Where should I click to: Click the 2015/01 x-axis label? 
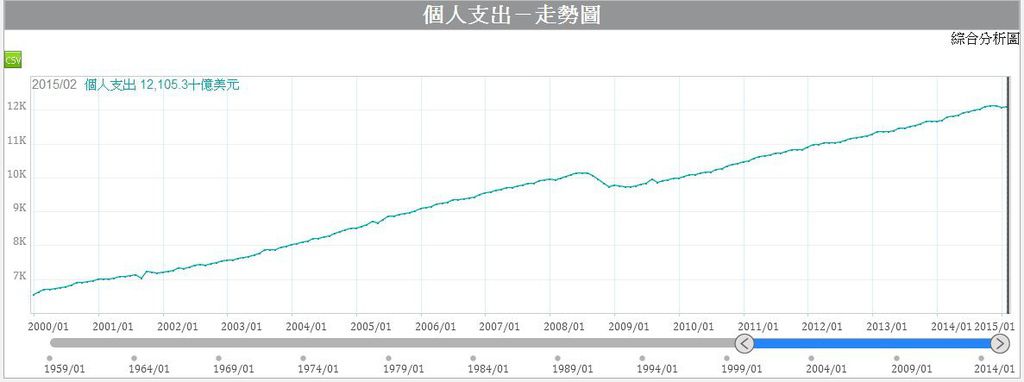[x=995, y=326]
